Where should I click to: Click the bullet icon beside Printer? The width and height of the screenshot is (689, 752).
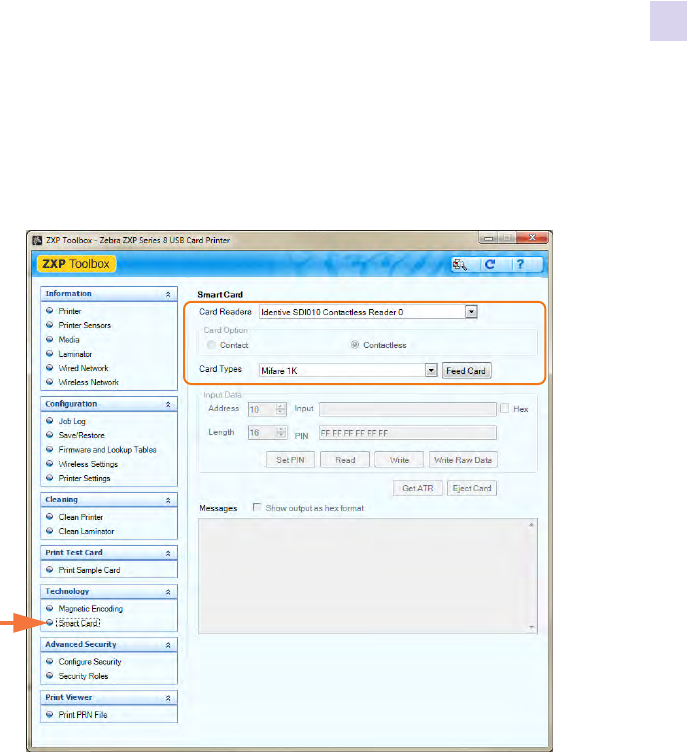[49, 311]
